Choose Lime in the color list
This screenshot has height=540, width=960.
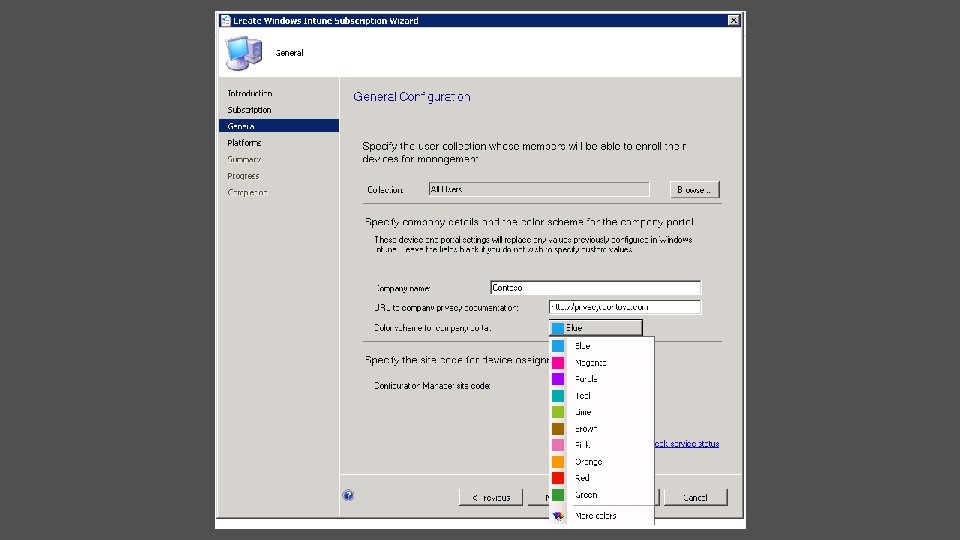pos(601,412)
